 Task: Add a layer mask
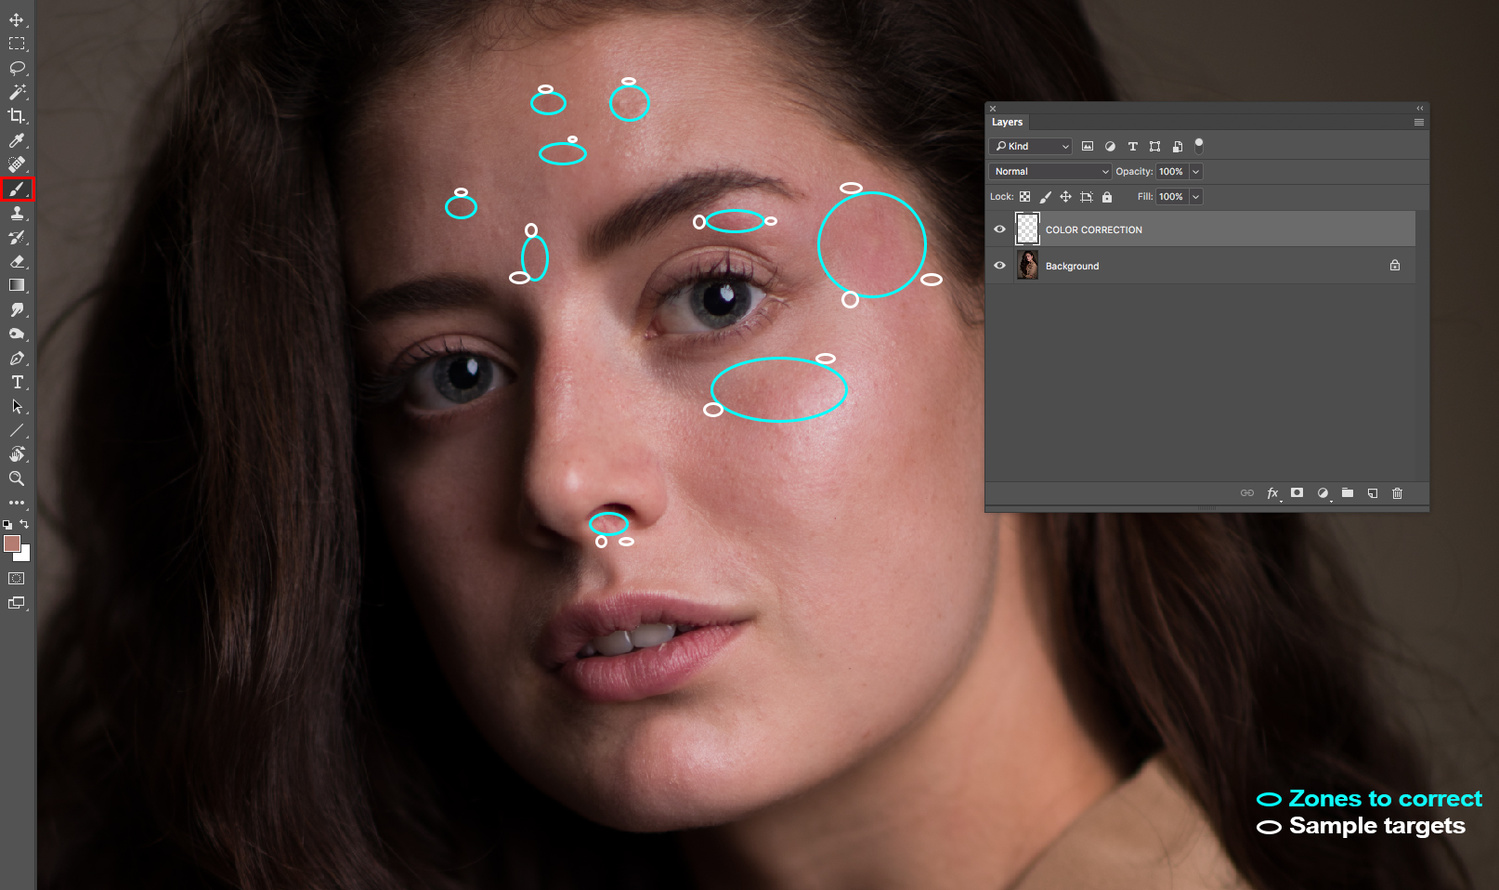(x=1297, y=493)
